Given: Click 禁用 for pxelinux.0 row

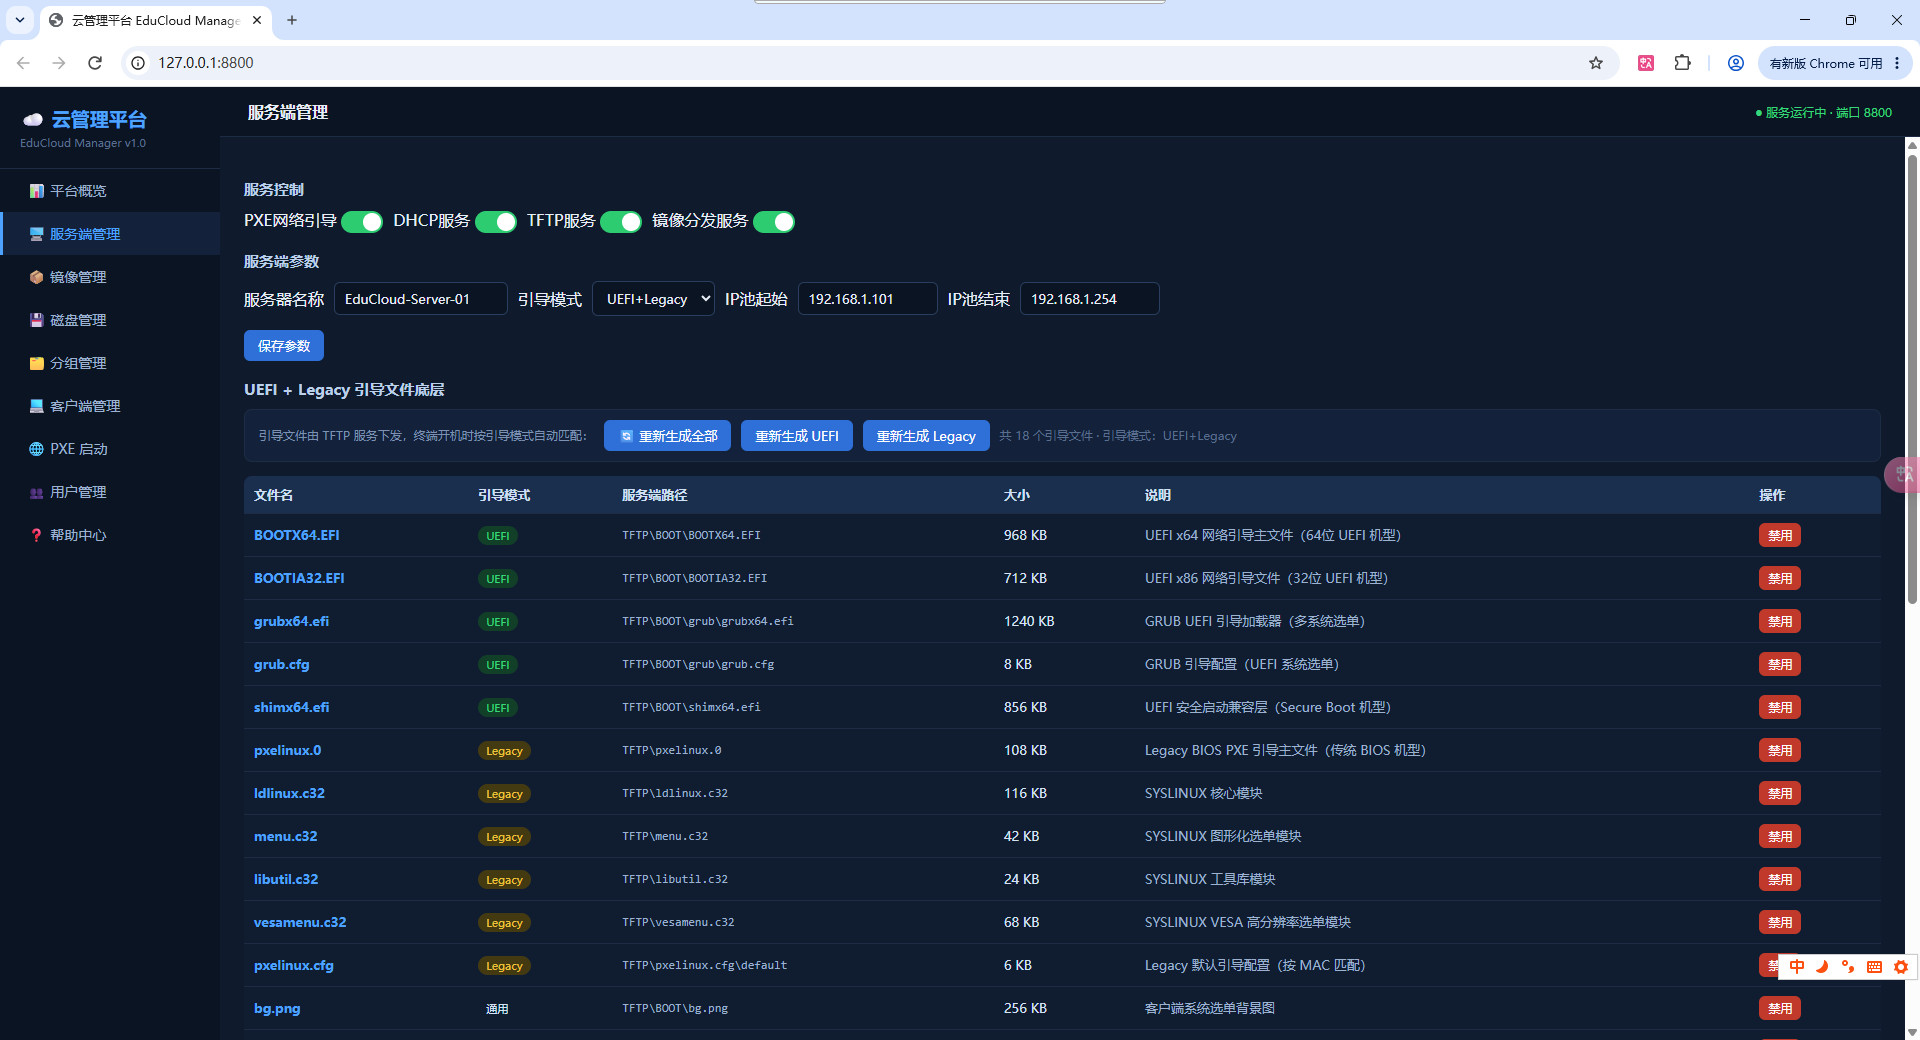Looking at the screenshot, I should point(1780,751).
